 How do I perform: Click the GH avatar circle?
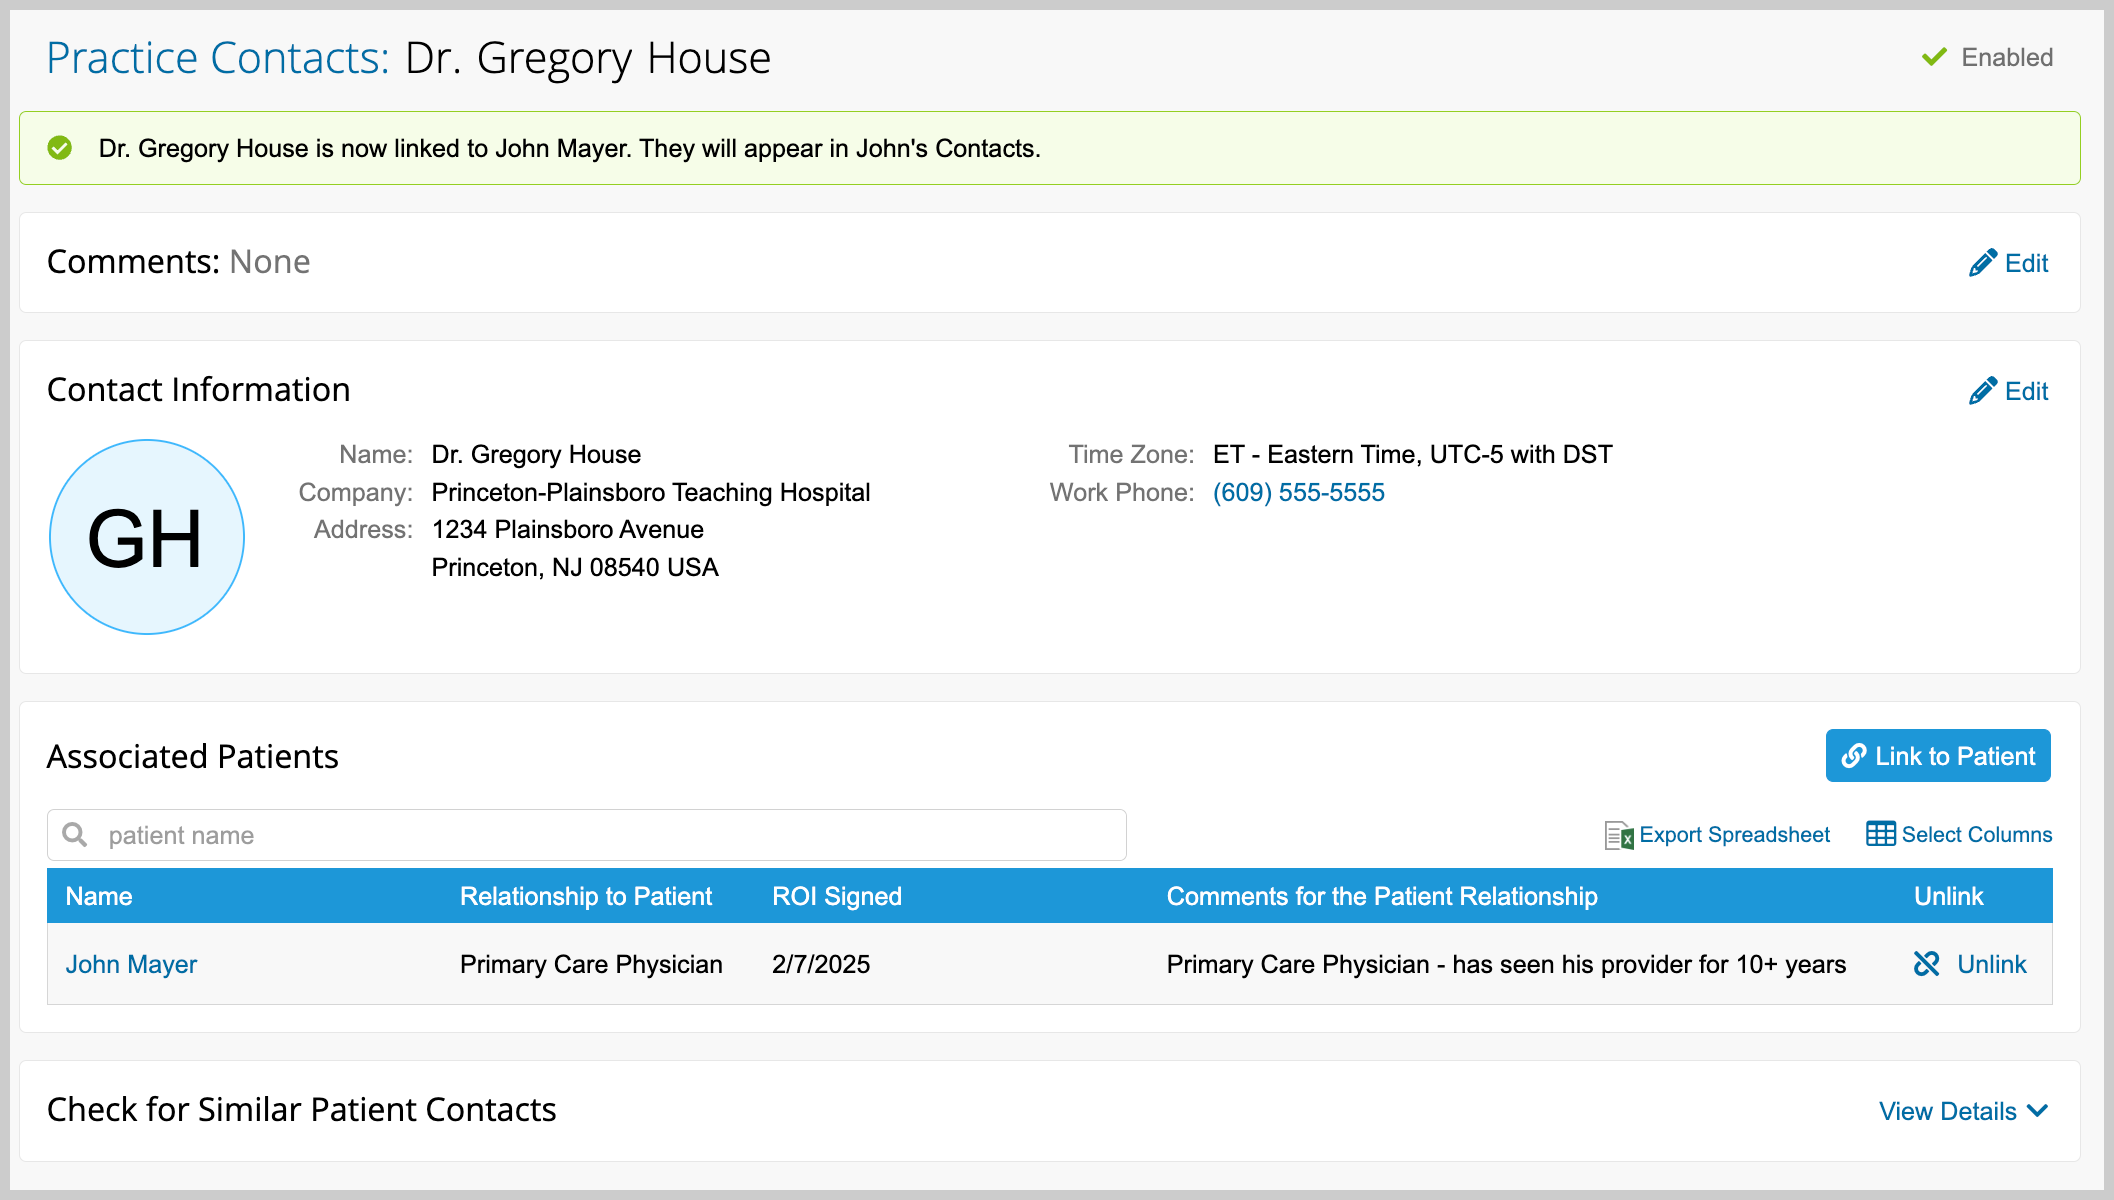147,537
